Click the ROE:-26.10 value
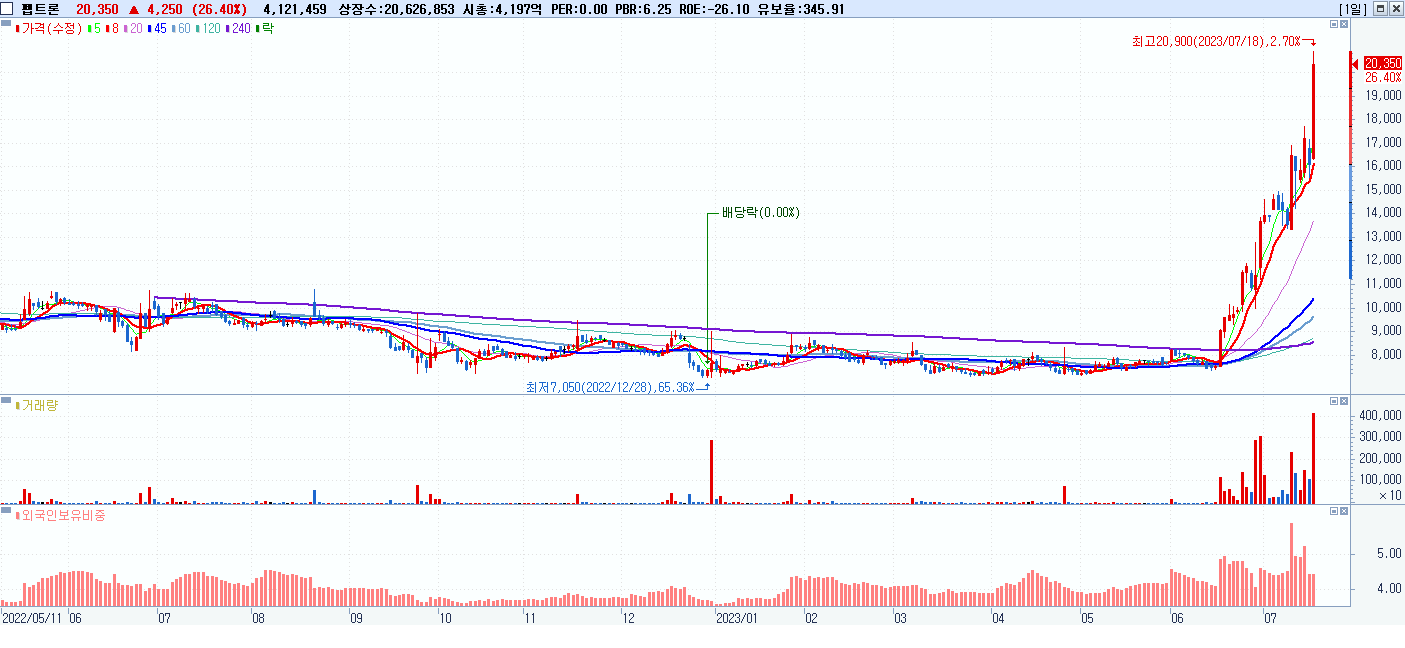 [x=715, y=8]
